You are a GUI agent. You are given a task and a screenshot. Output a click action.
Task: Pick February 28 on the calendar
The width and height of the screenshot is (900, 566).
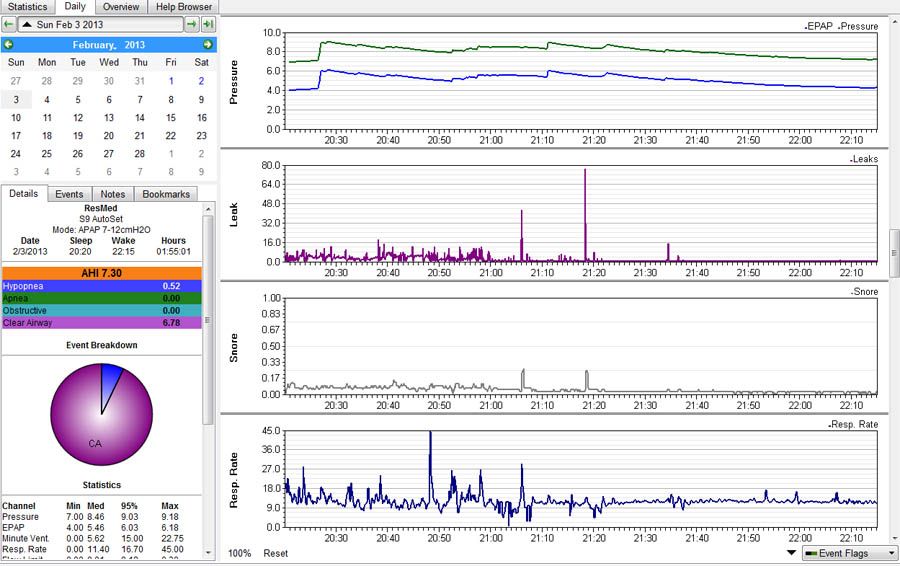[x=139, y=154]
